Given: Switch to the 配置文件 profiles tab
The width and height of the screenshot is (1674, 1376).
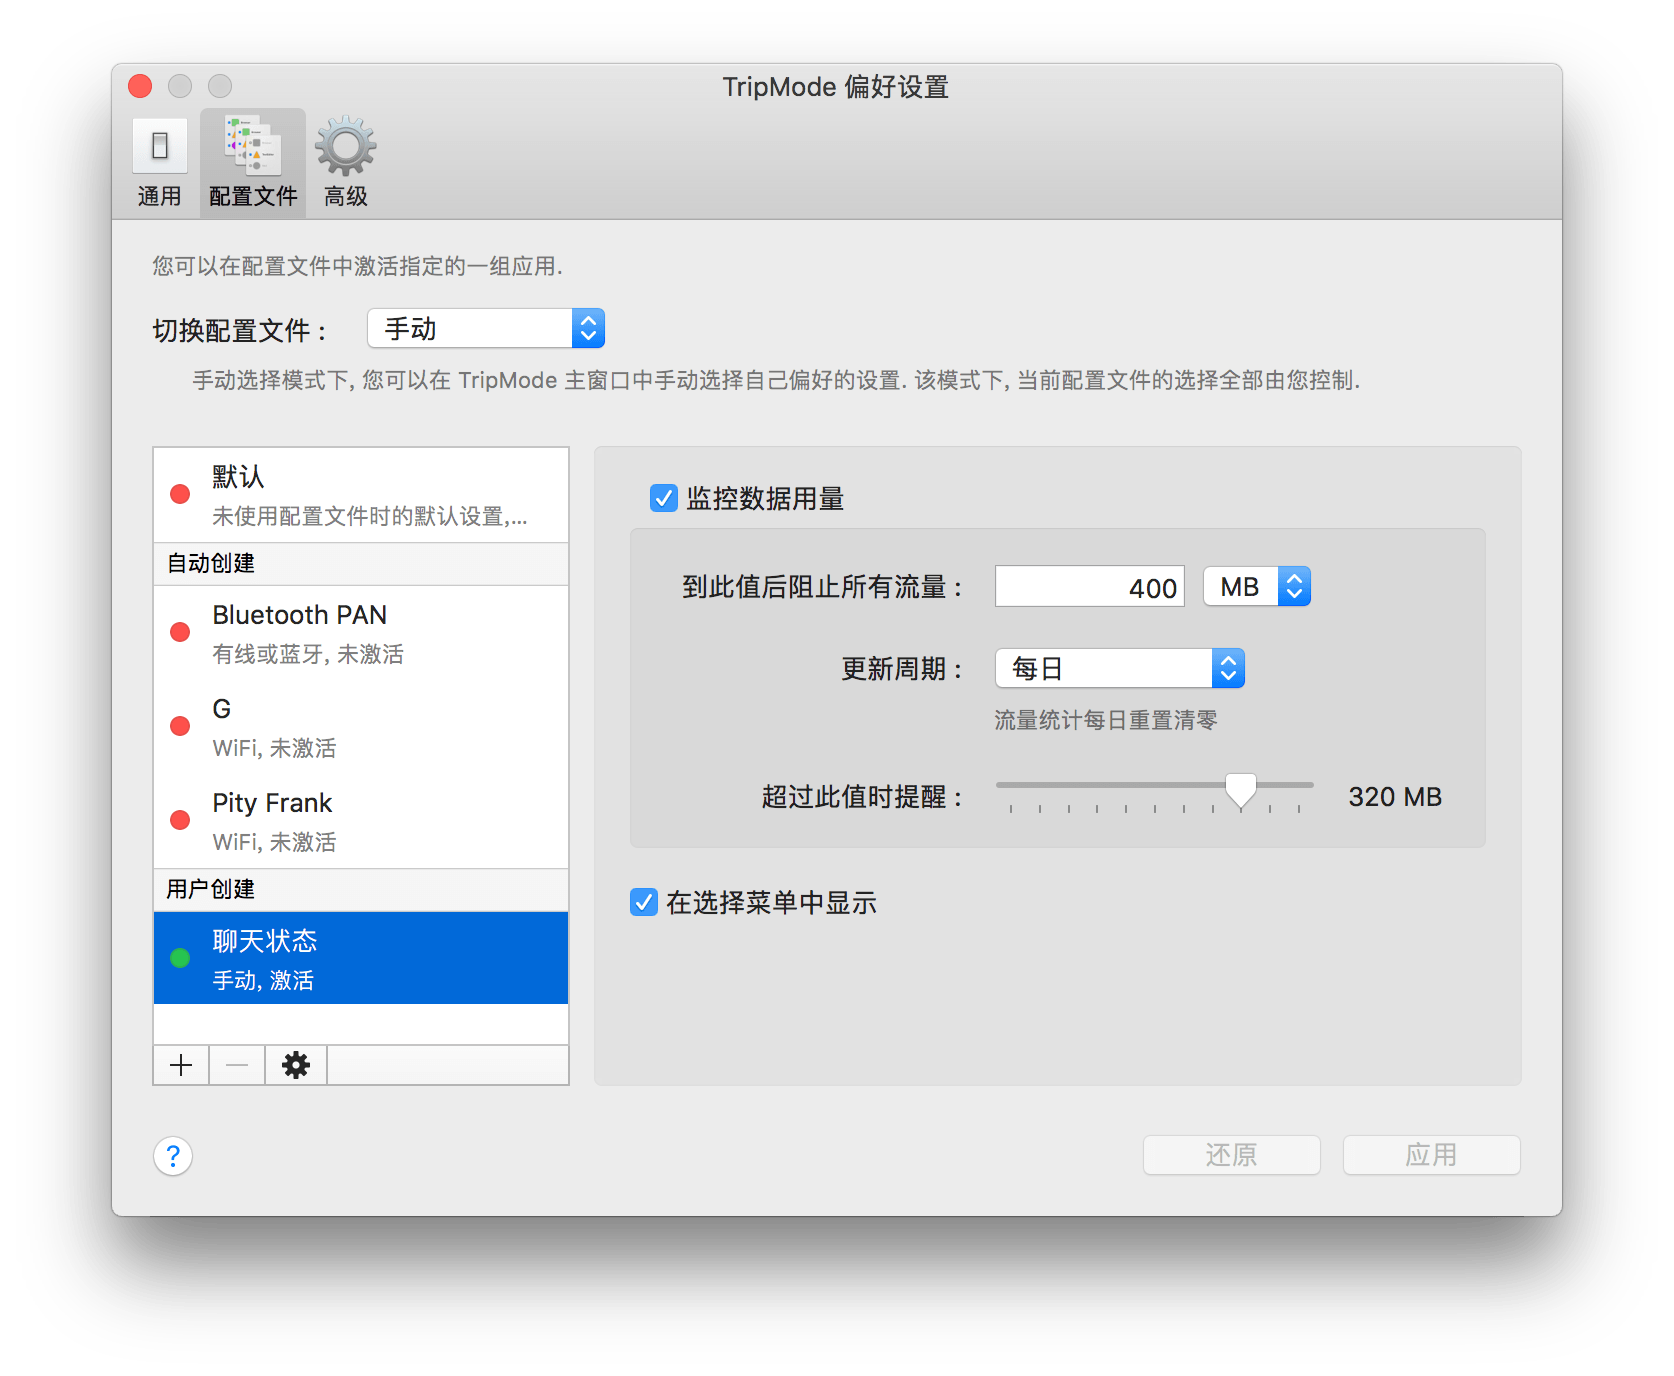Looking at the screenshot, I should click(x=253, y=163).
